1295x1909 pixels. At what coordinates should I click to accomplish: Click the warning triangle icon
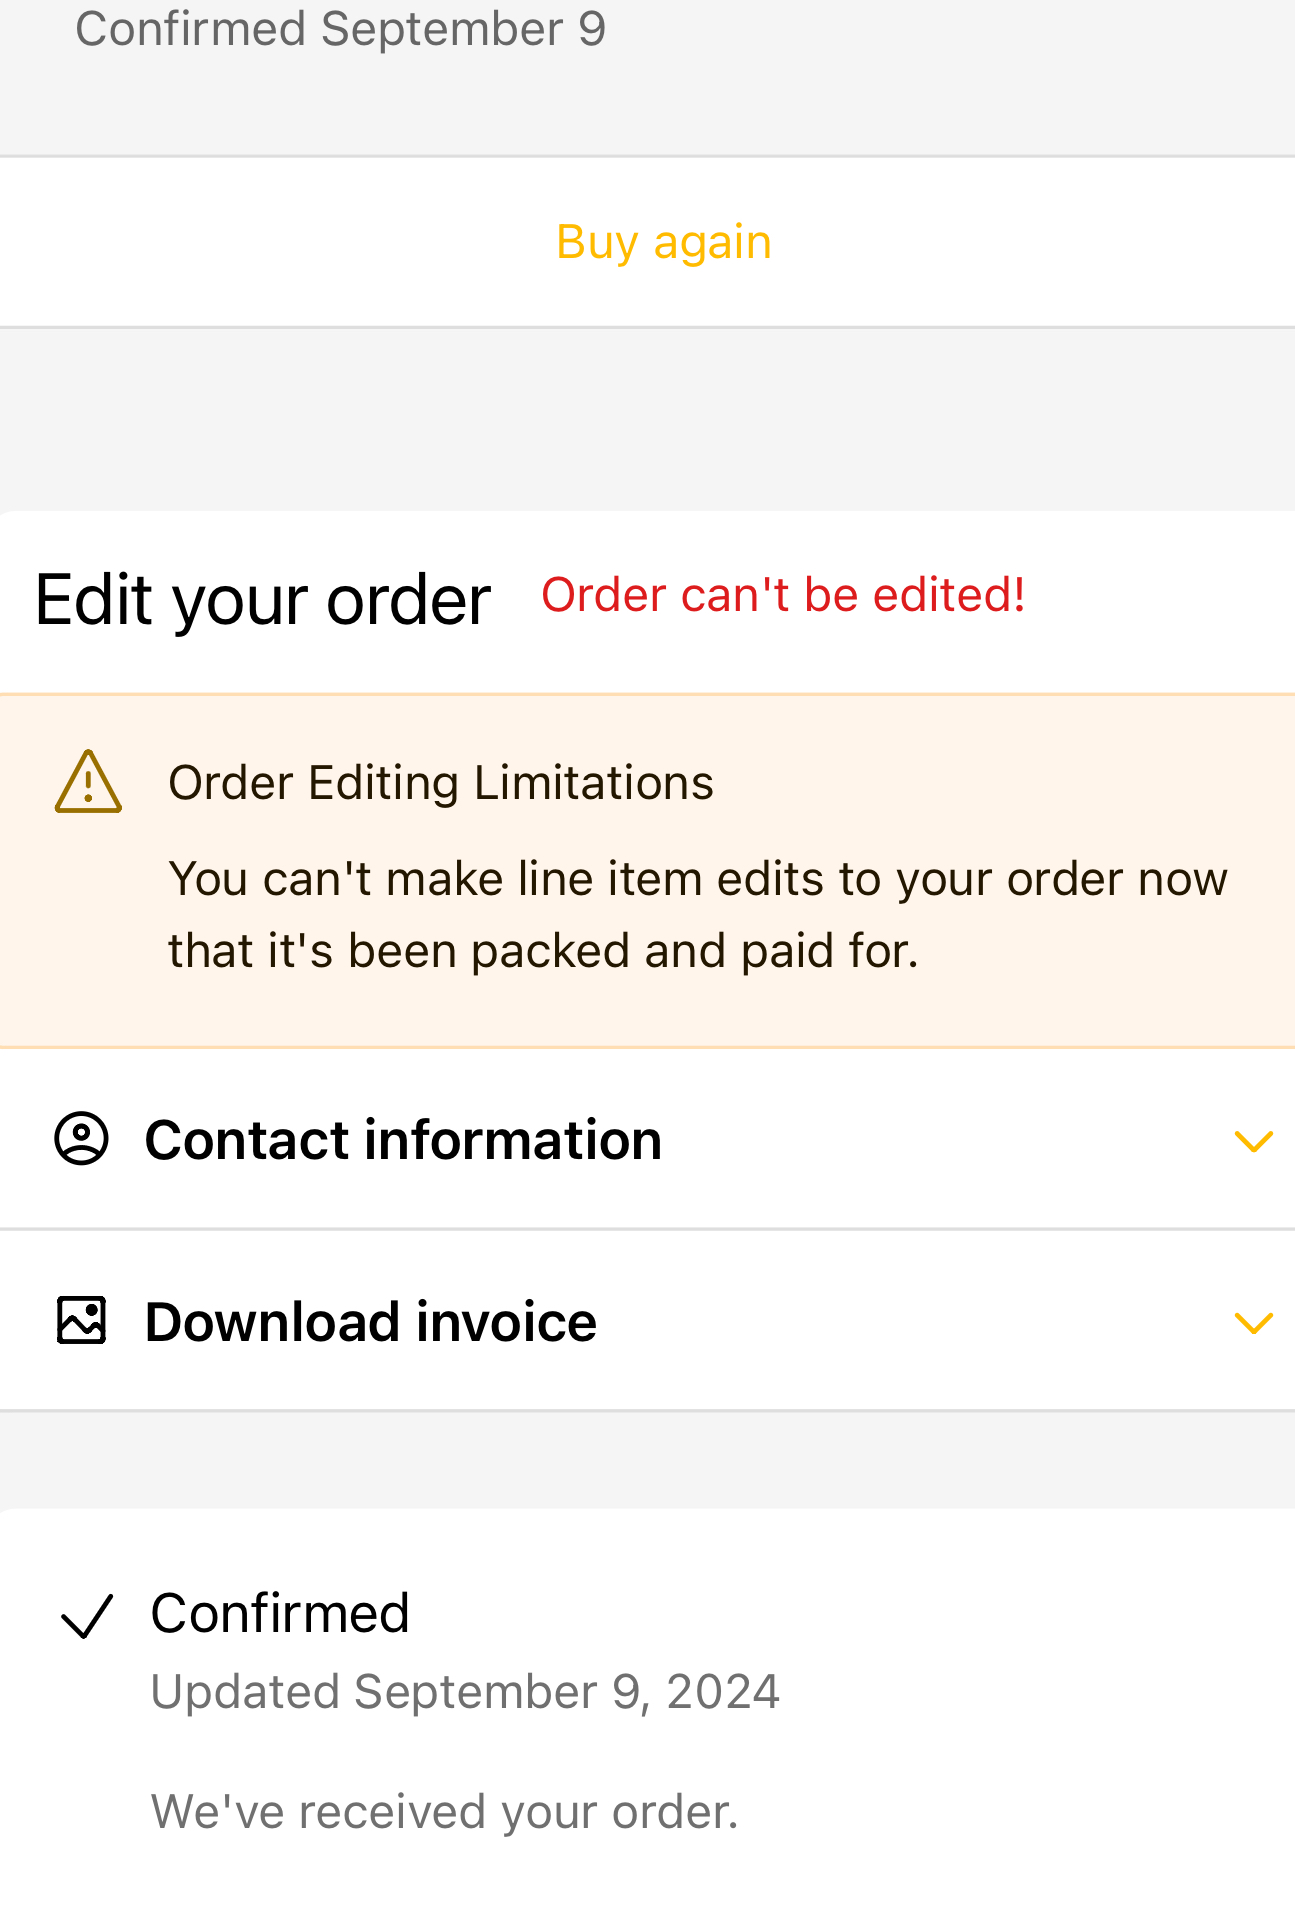tap(88, 783)
